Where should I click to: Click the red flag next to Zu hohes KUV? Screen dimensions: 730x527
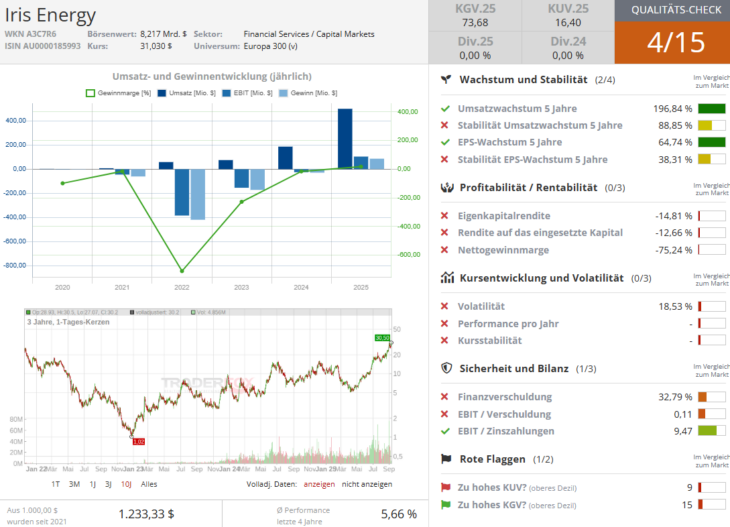[x=446, y=487]
